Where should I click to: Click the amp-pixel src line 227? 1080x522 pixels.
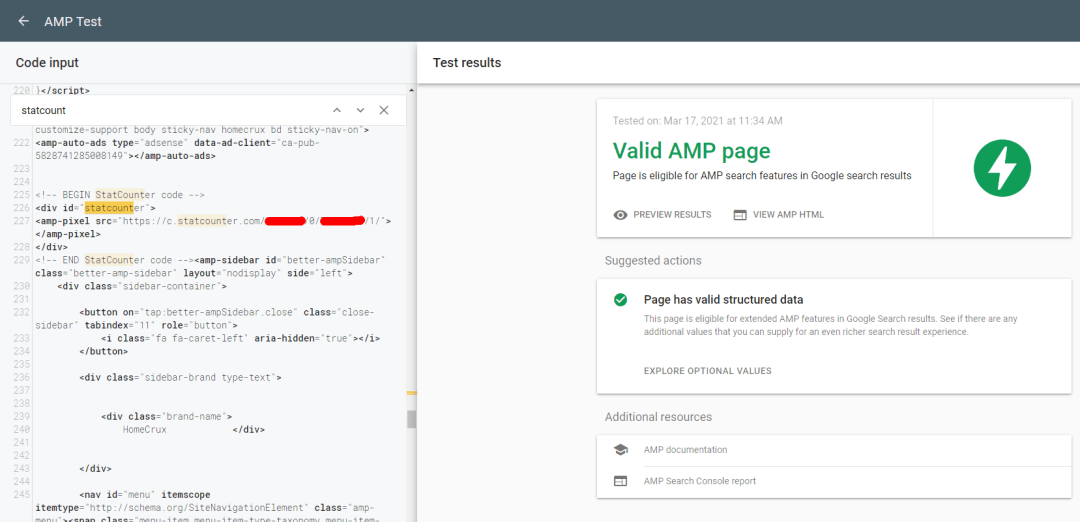pyautogui.click(x=213, y=221)
